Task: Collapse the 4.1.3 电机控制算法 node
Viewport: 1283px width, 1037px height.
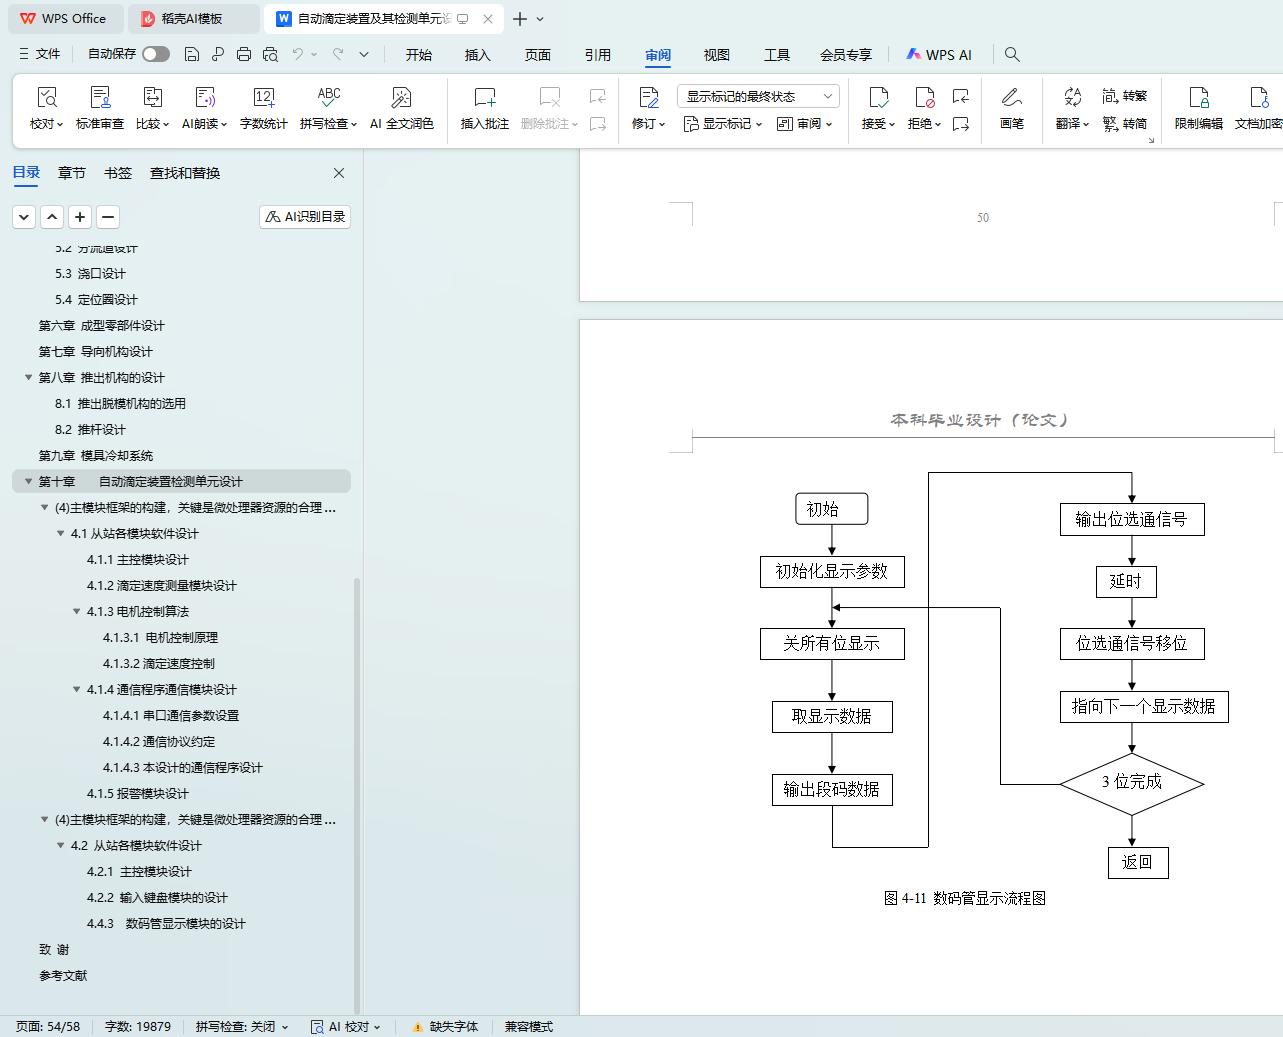Action: [x=77, y=612]
